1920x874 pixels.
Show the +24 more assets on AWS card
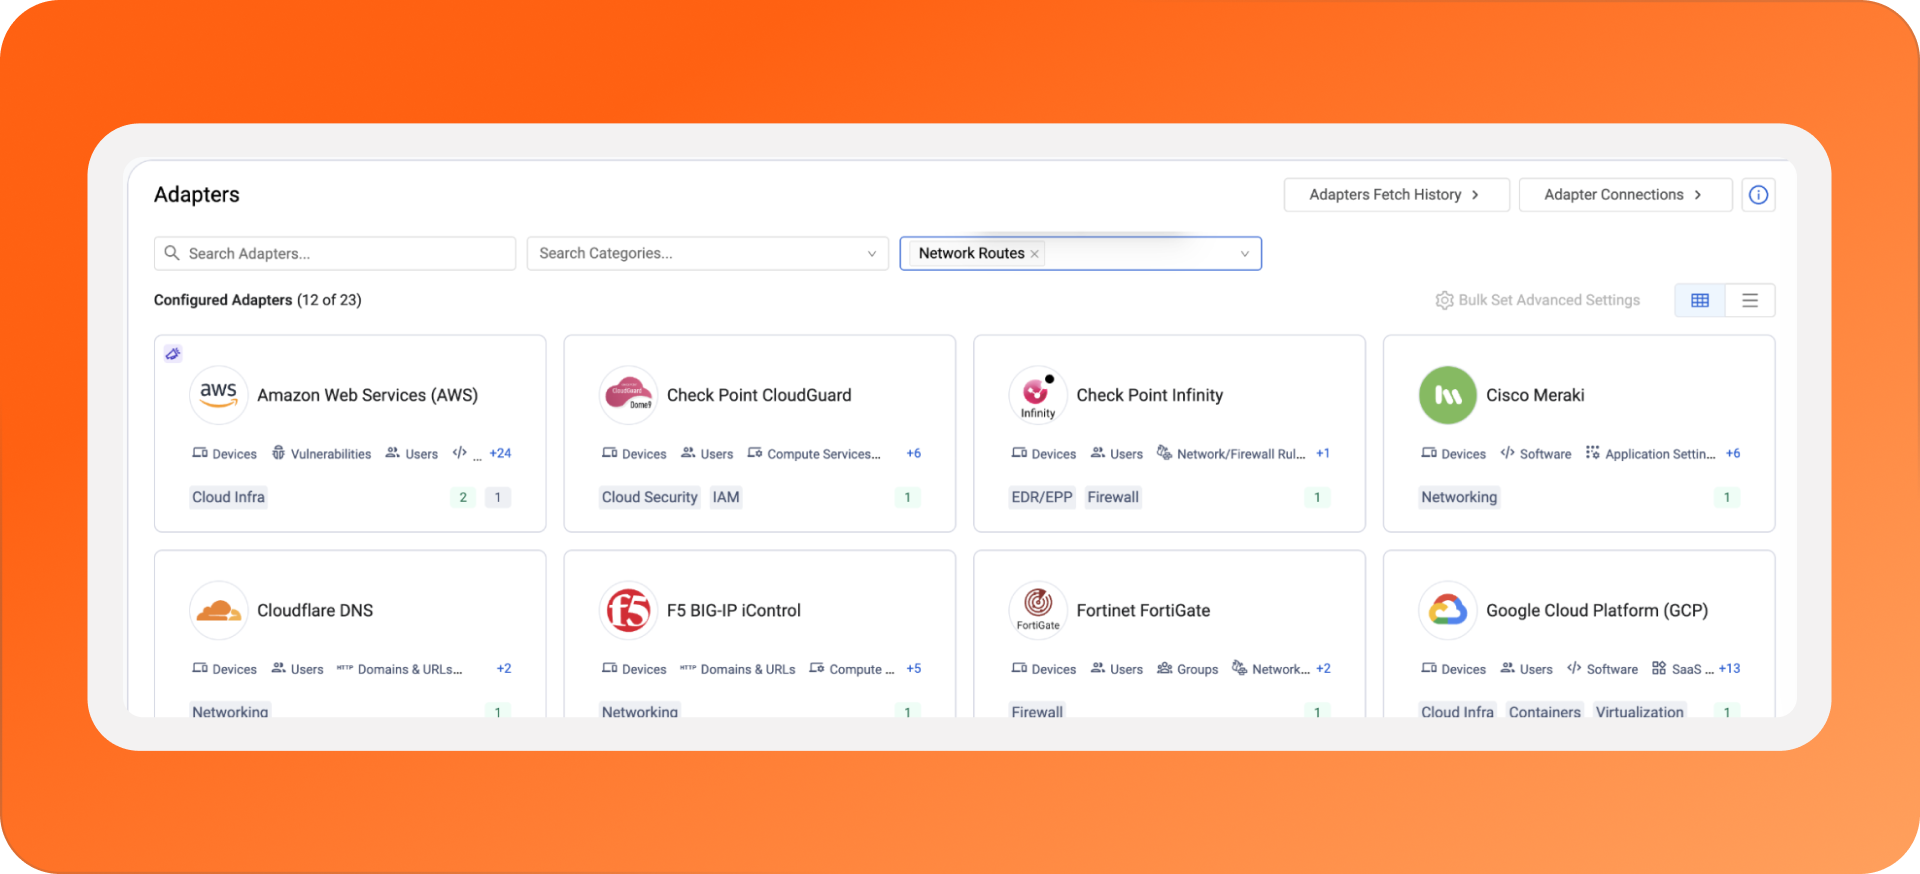coord(500,453)
